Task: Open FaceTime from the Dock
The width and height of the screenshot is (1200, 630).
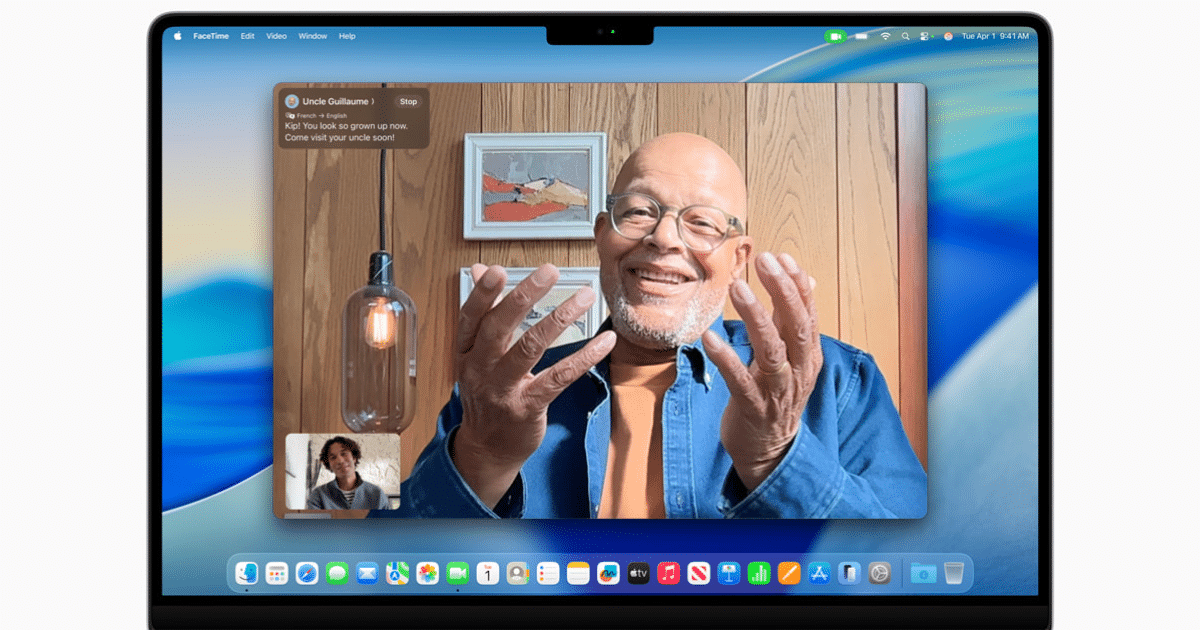Action: pyautogui.click(x=457, y=573)
